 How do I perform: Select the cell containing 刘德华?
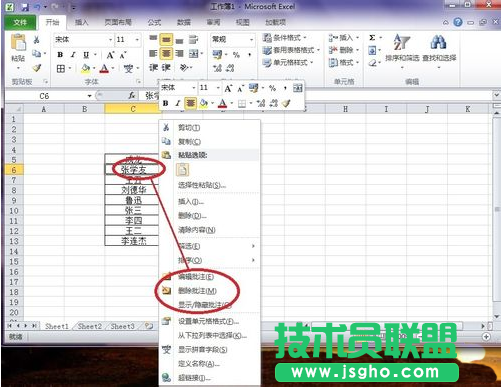pyautogui.click(x=132, y=190)
